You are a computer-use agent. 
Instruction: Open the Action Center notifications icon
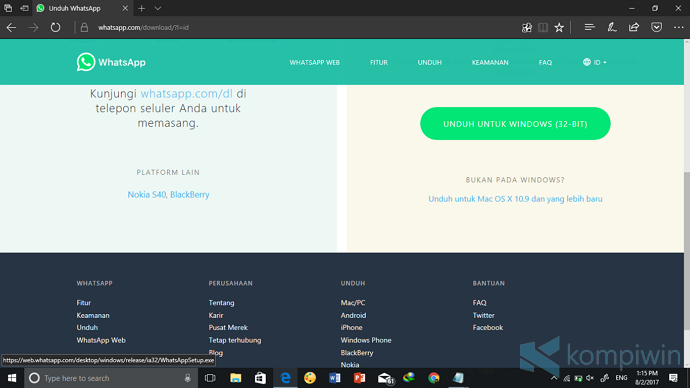(673, 378)
